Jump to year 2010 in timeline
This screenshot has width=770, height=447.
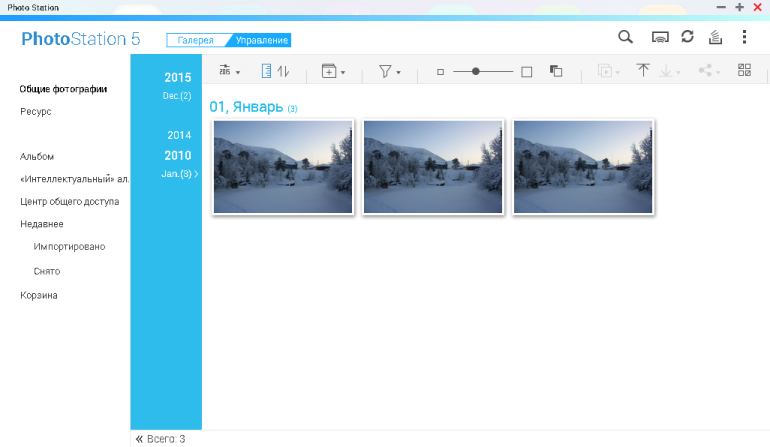tap(178, 156)
